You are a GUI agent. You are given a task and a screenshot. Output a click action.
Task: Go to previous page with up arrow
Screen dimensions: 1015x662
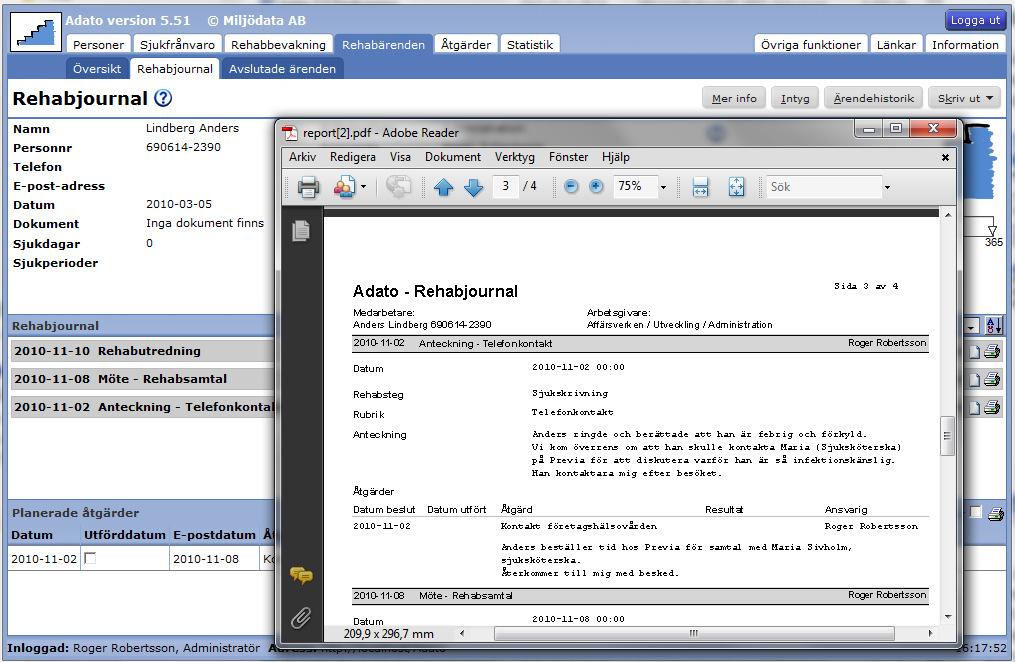[x=443, y=187]
